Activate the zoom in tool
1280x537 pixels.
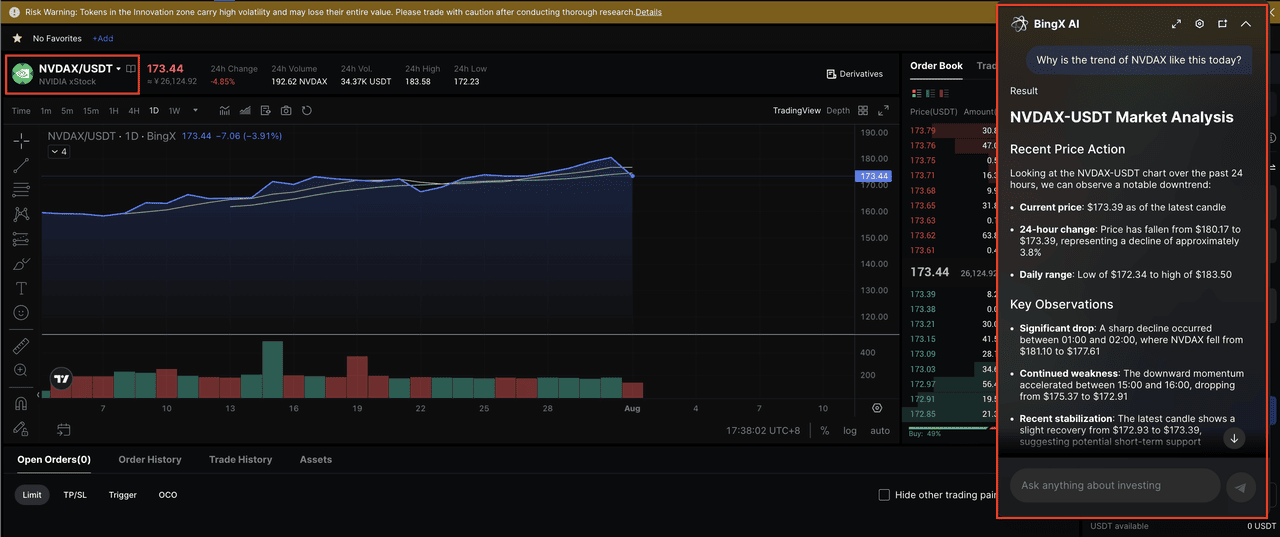point(21,370)
